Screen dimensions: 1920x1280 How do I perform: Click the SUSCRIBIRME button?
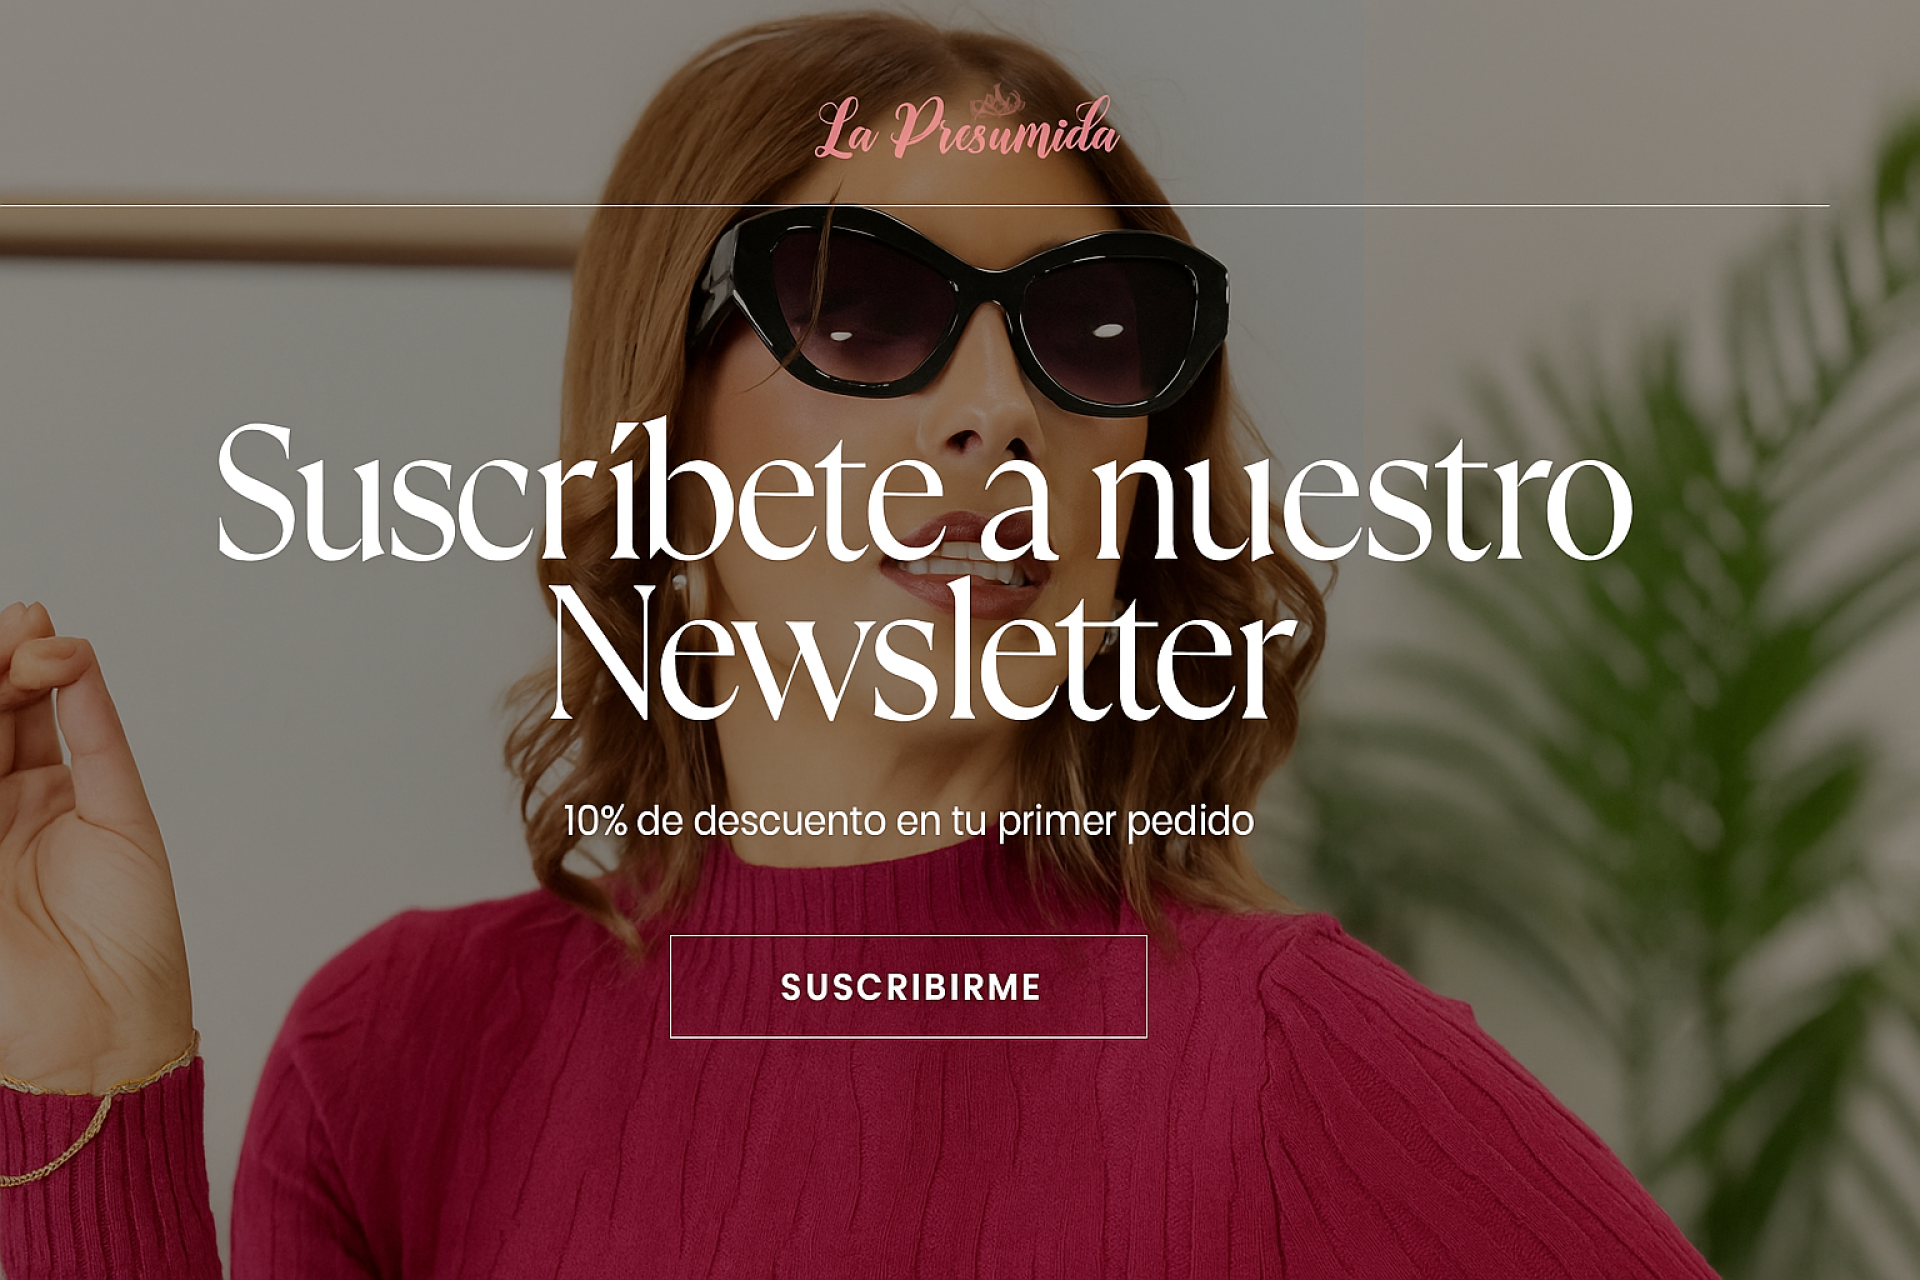coord(908,987)
